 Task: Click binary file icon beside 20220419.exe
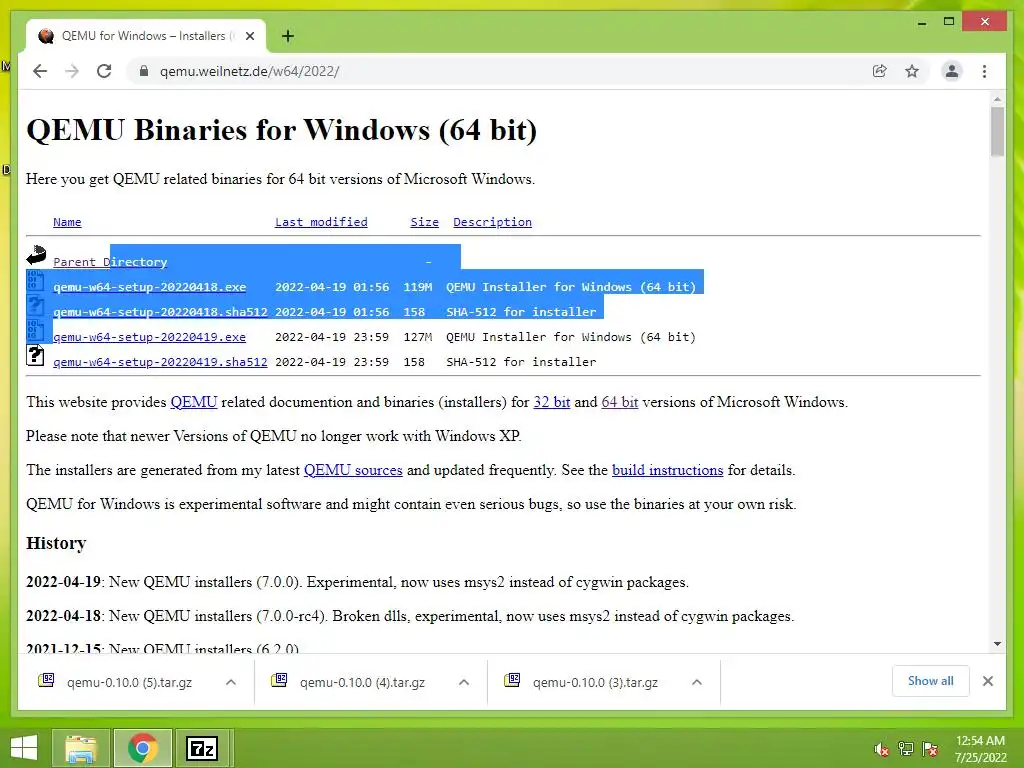tap(35, 330)
